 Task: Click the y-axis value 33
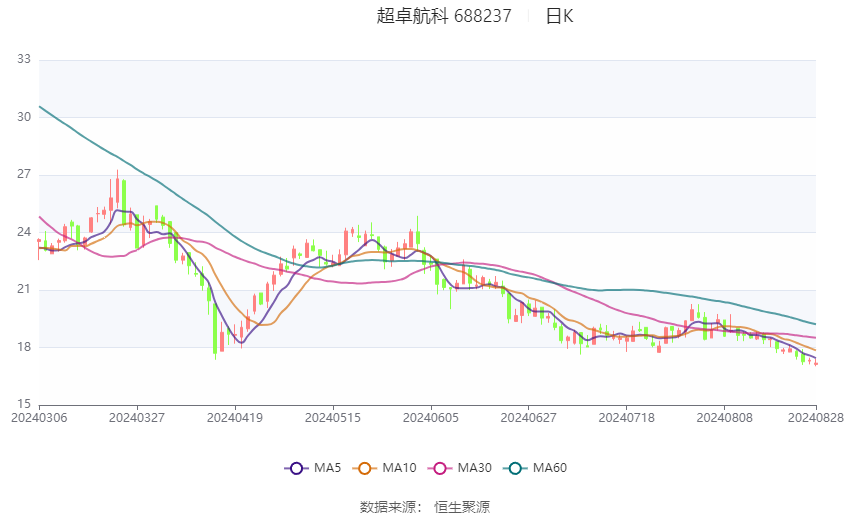pyautogui.click(x=24, y=59)
